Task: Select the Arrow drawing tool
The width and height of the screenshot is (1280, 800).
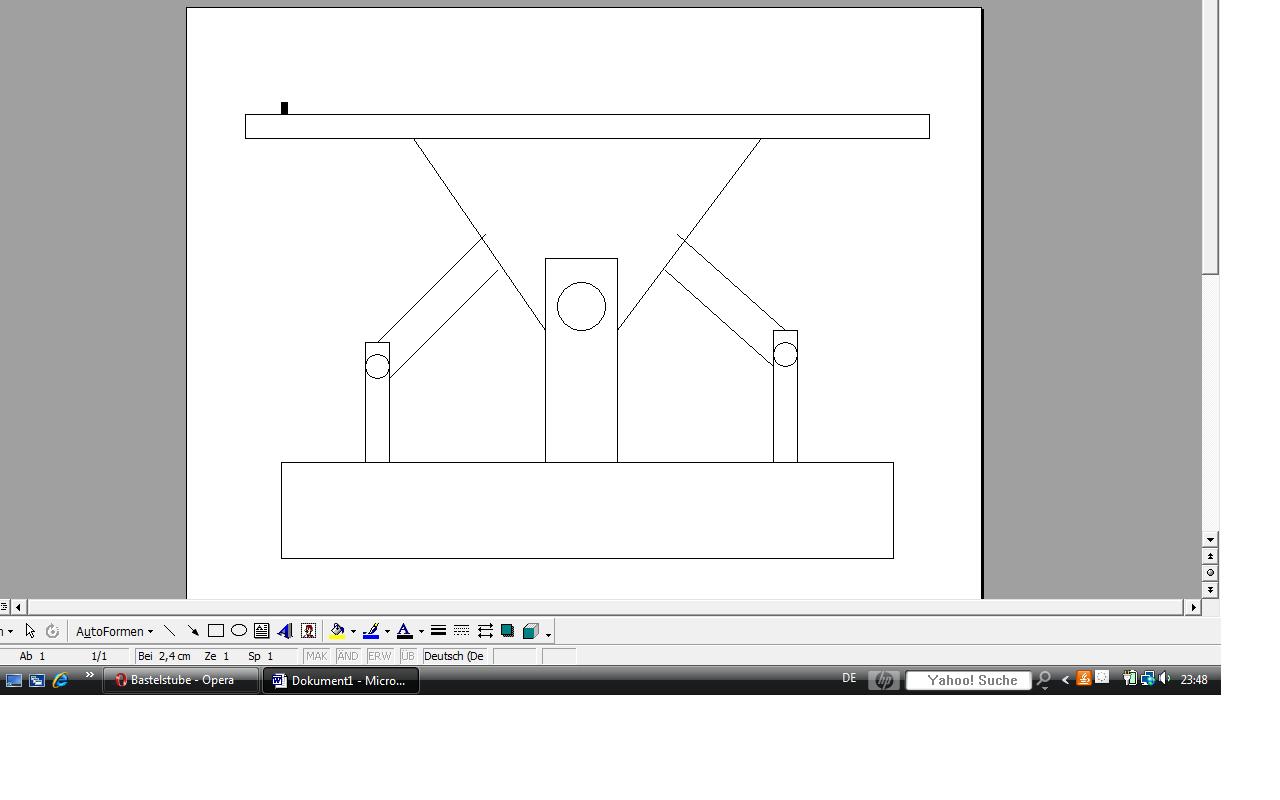Action: click(x=192, y=631)
